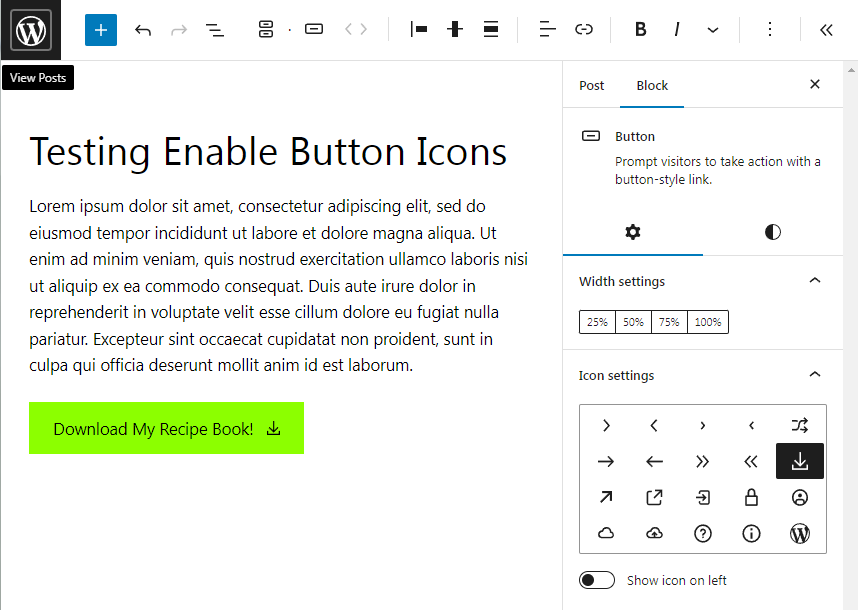Select the cloud upload icon
The image size is (858, 610).
[654, 534]
